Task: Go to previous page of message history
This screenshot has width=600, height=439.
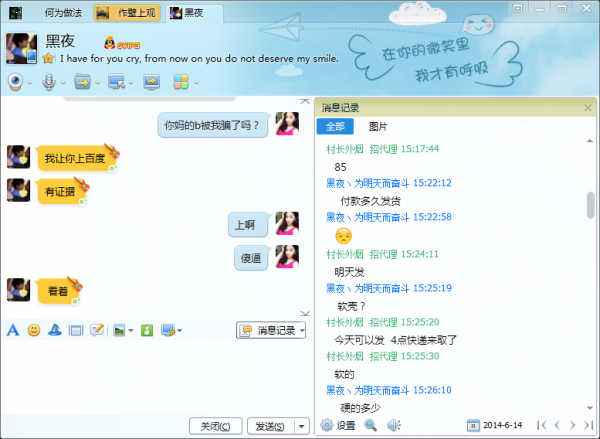Action: [x=557, y=425]
